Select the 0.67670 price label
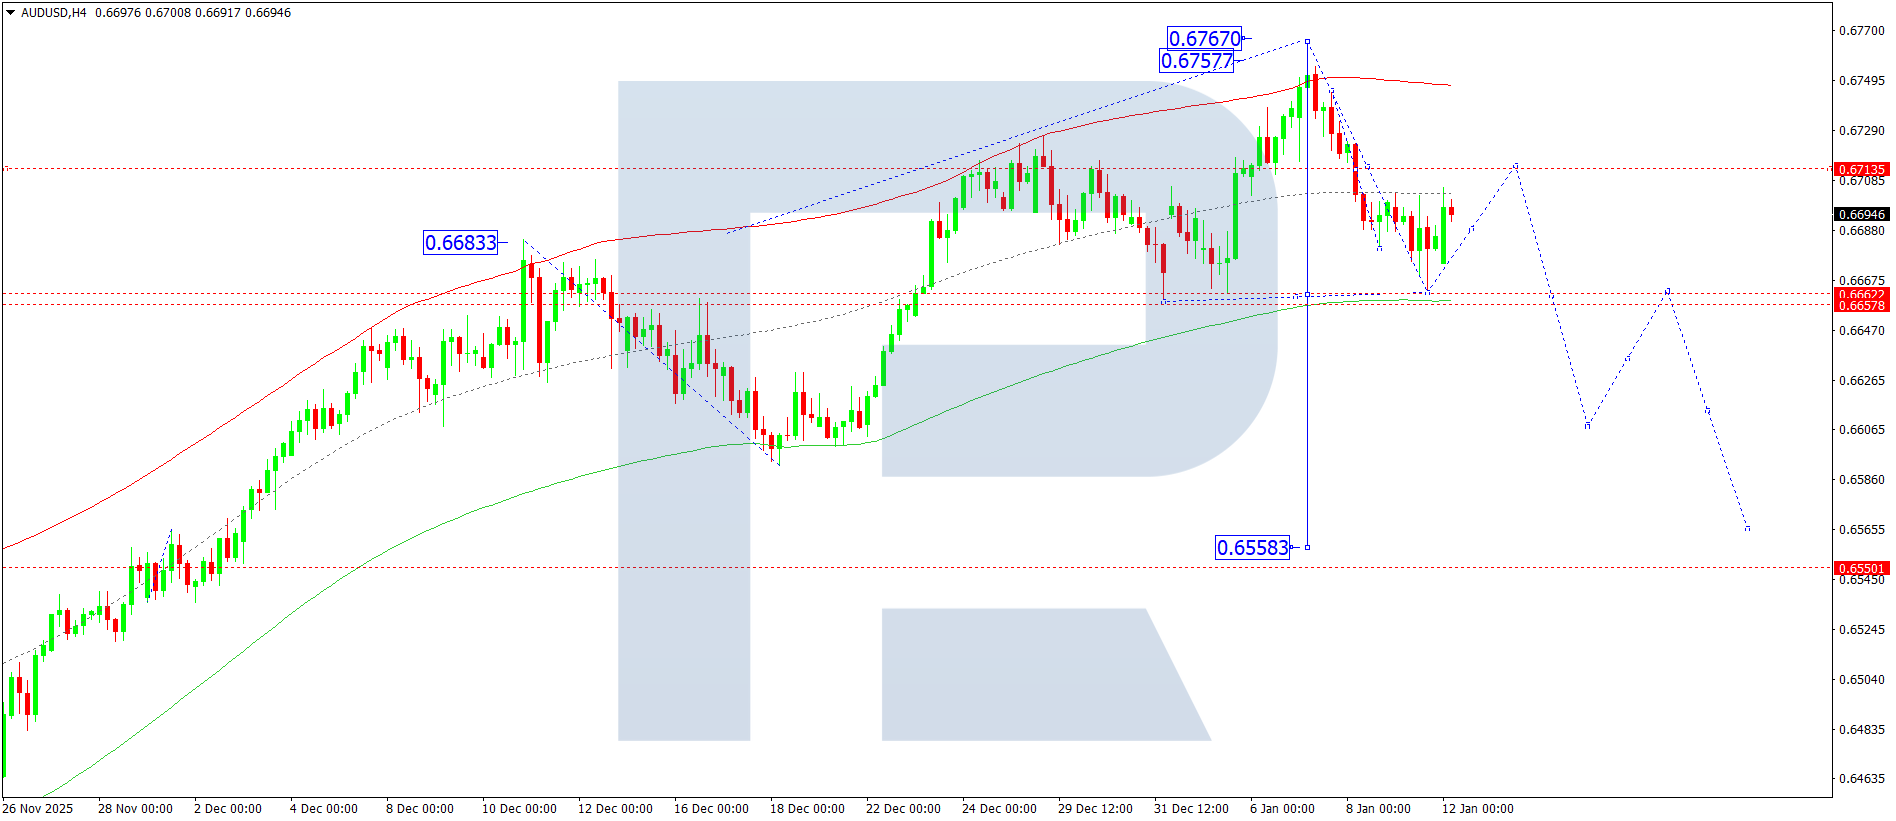The image size is (1896, 821). tap(1204, 38)
